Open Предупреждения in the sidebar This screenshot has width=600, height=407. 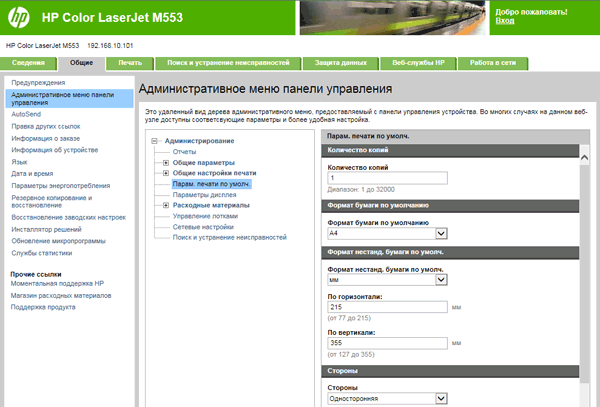pos(38,83)
